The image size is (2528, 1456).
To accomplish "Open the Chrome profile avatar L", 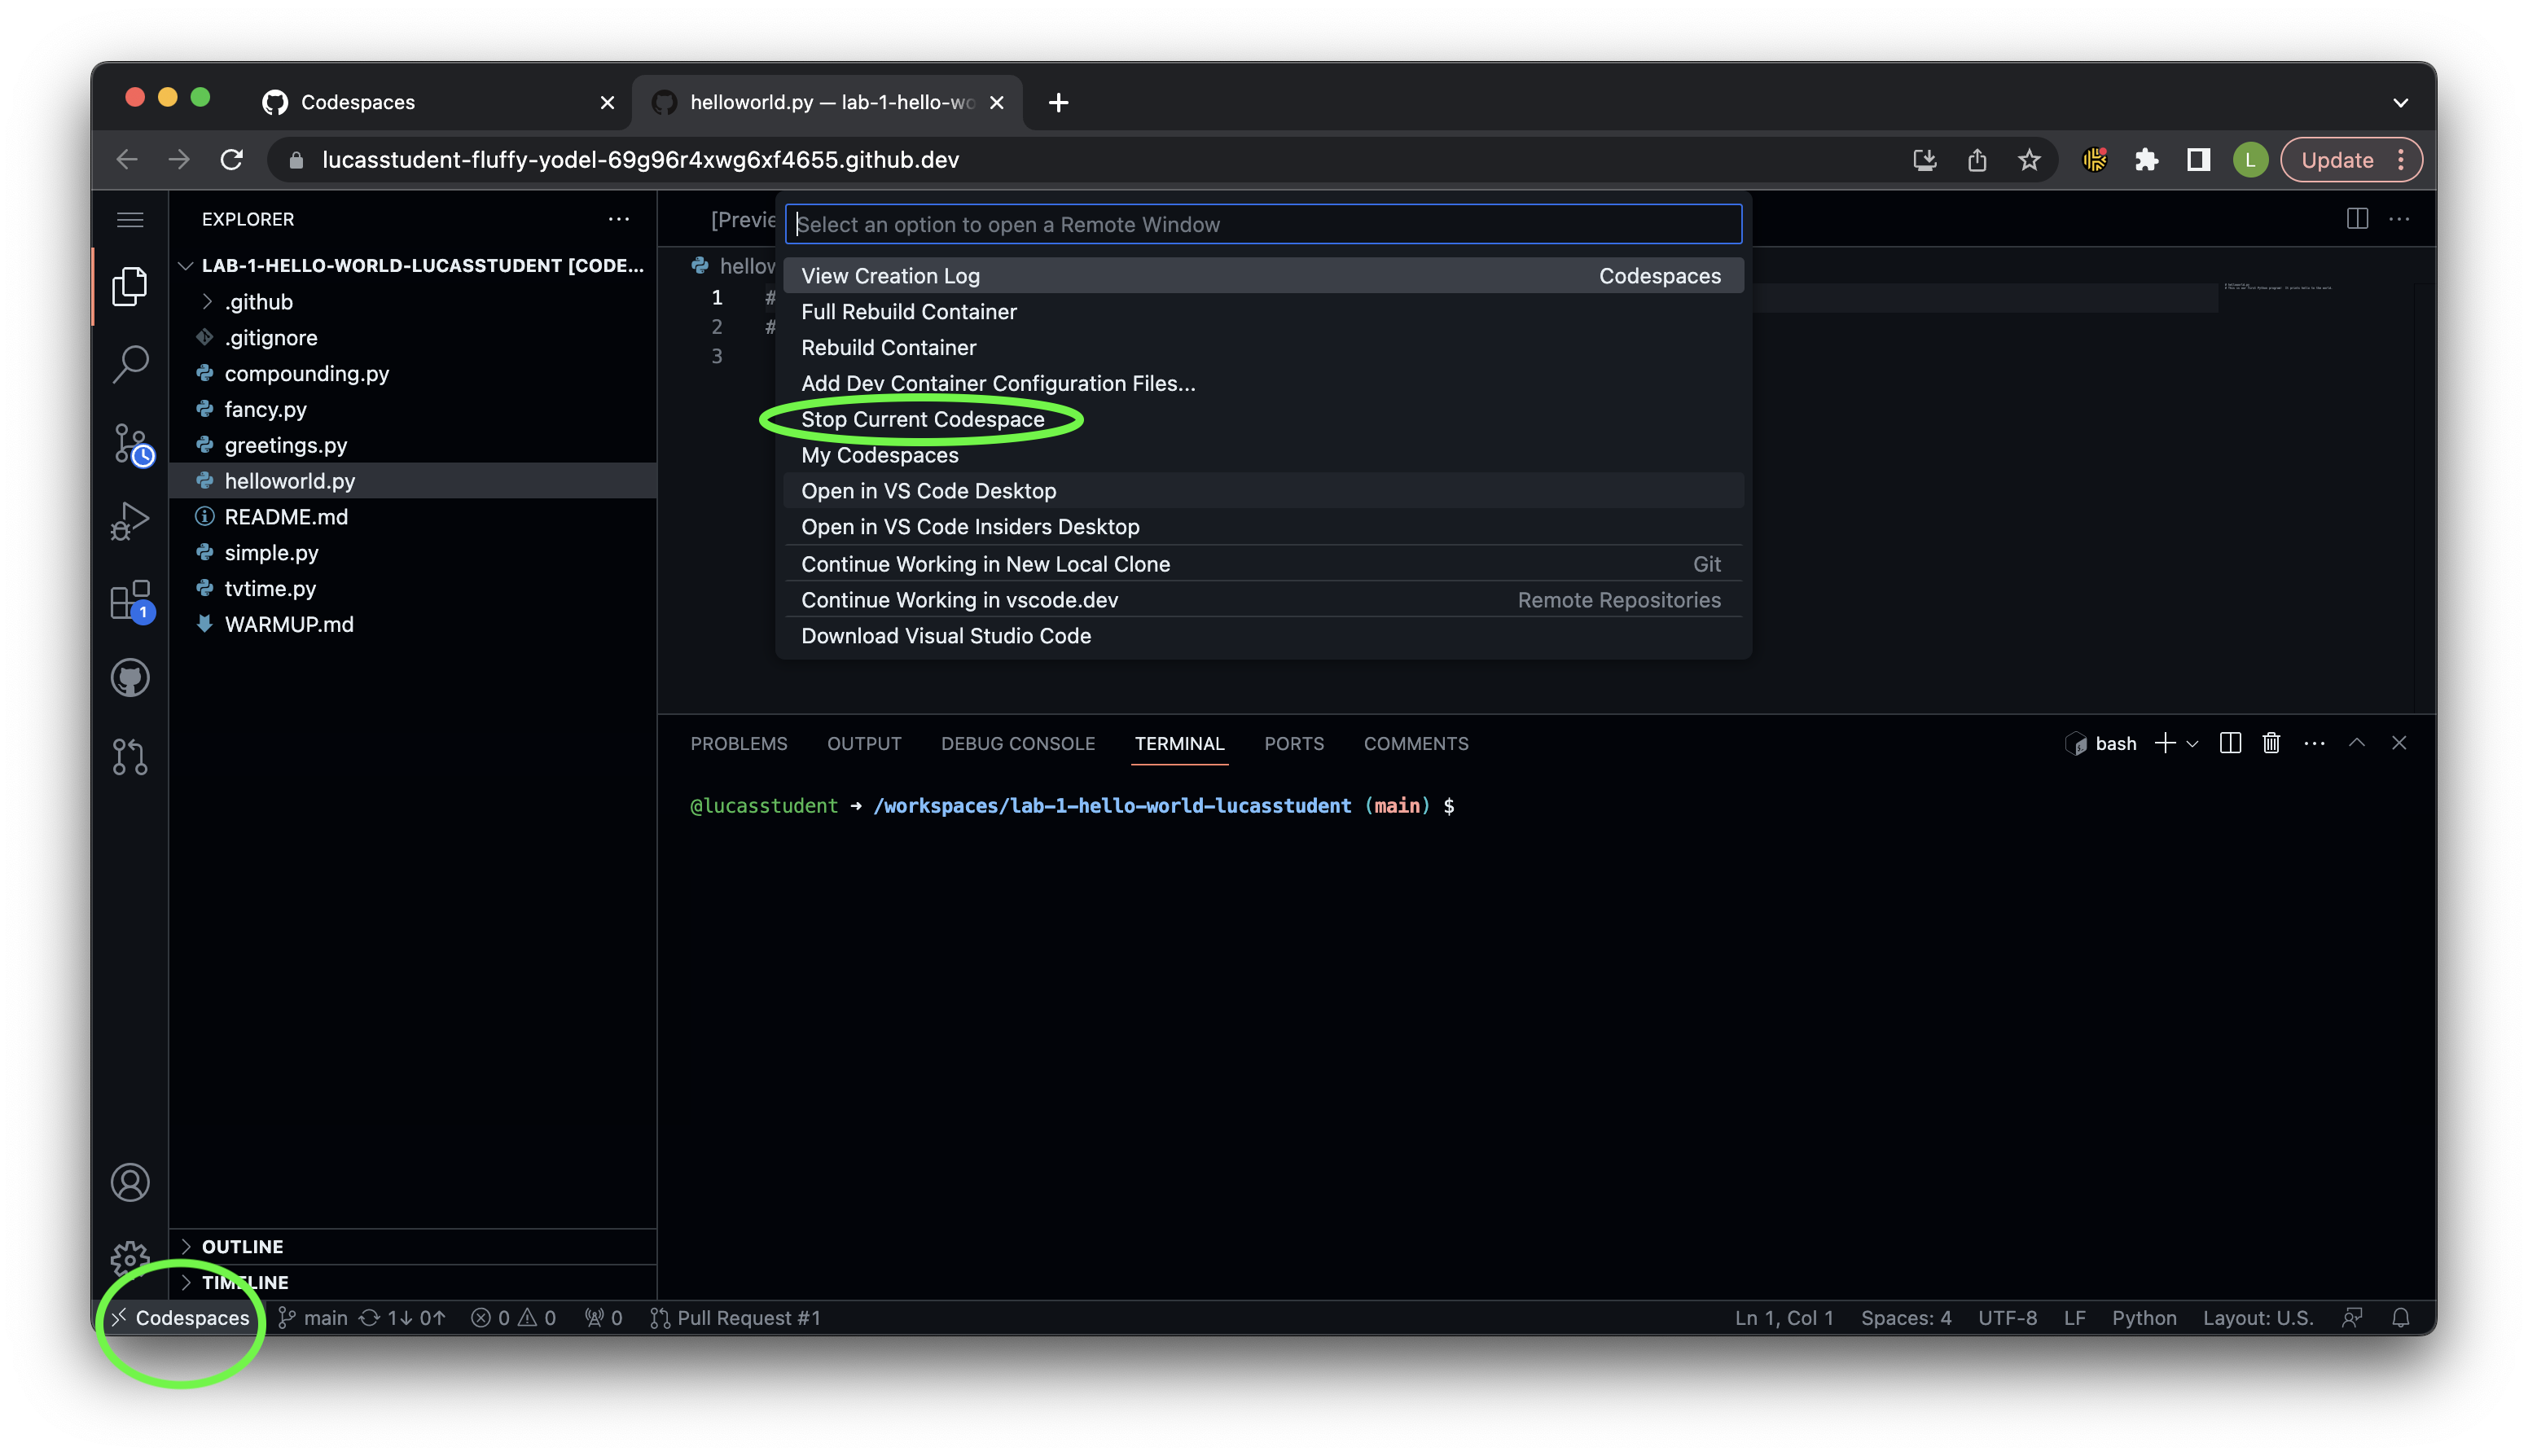I will pos(2250,160).
